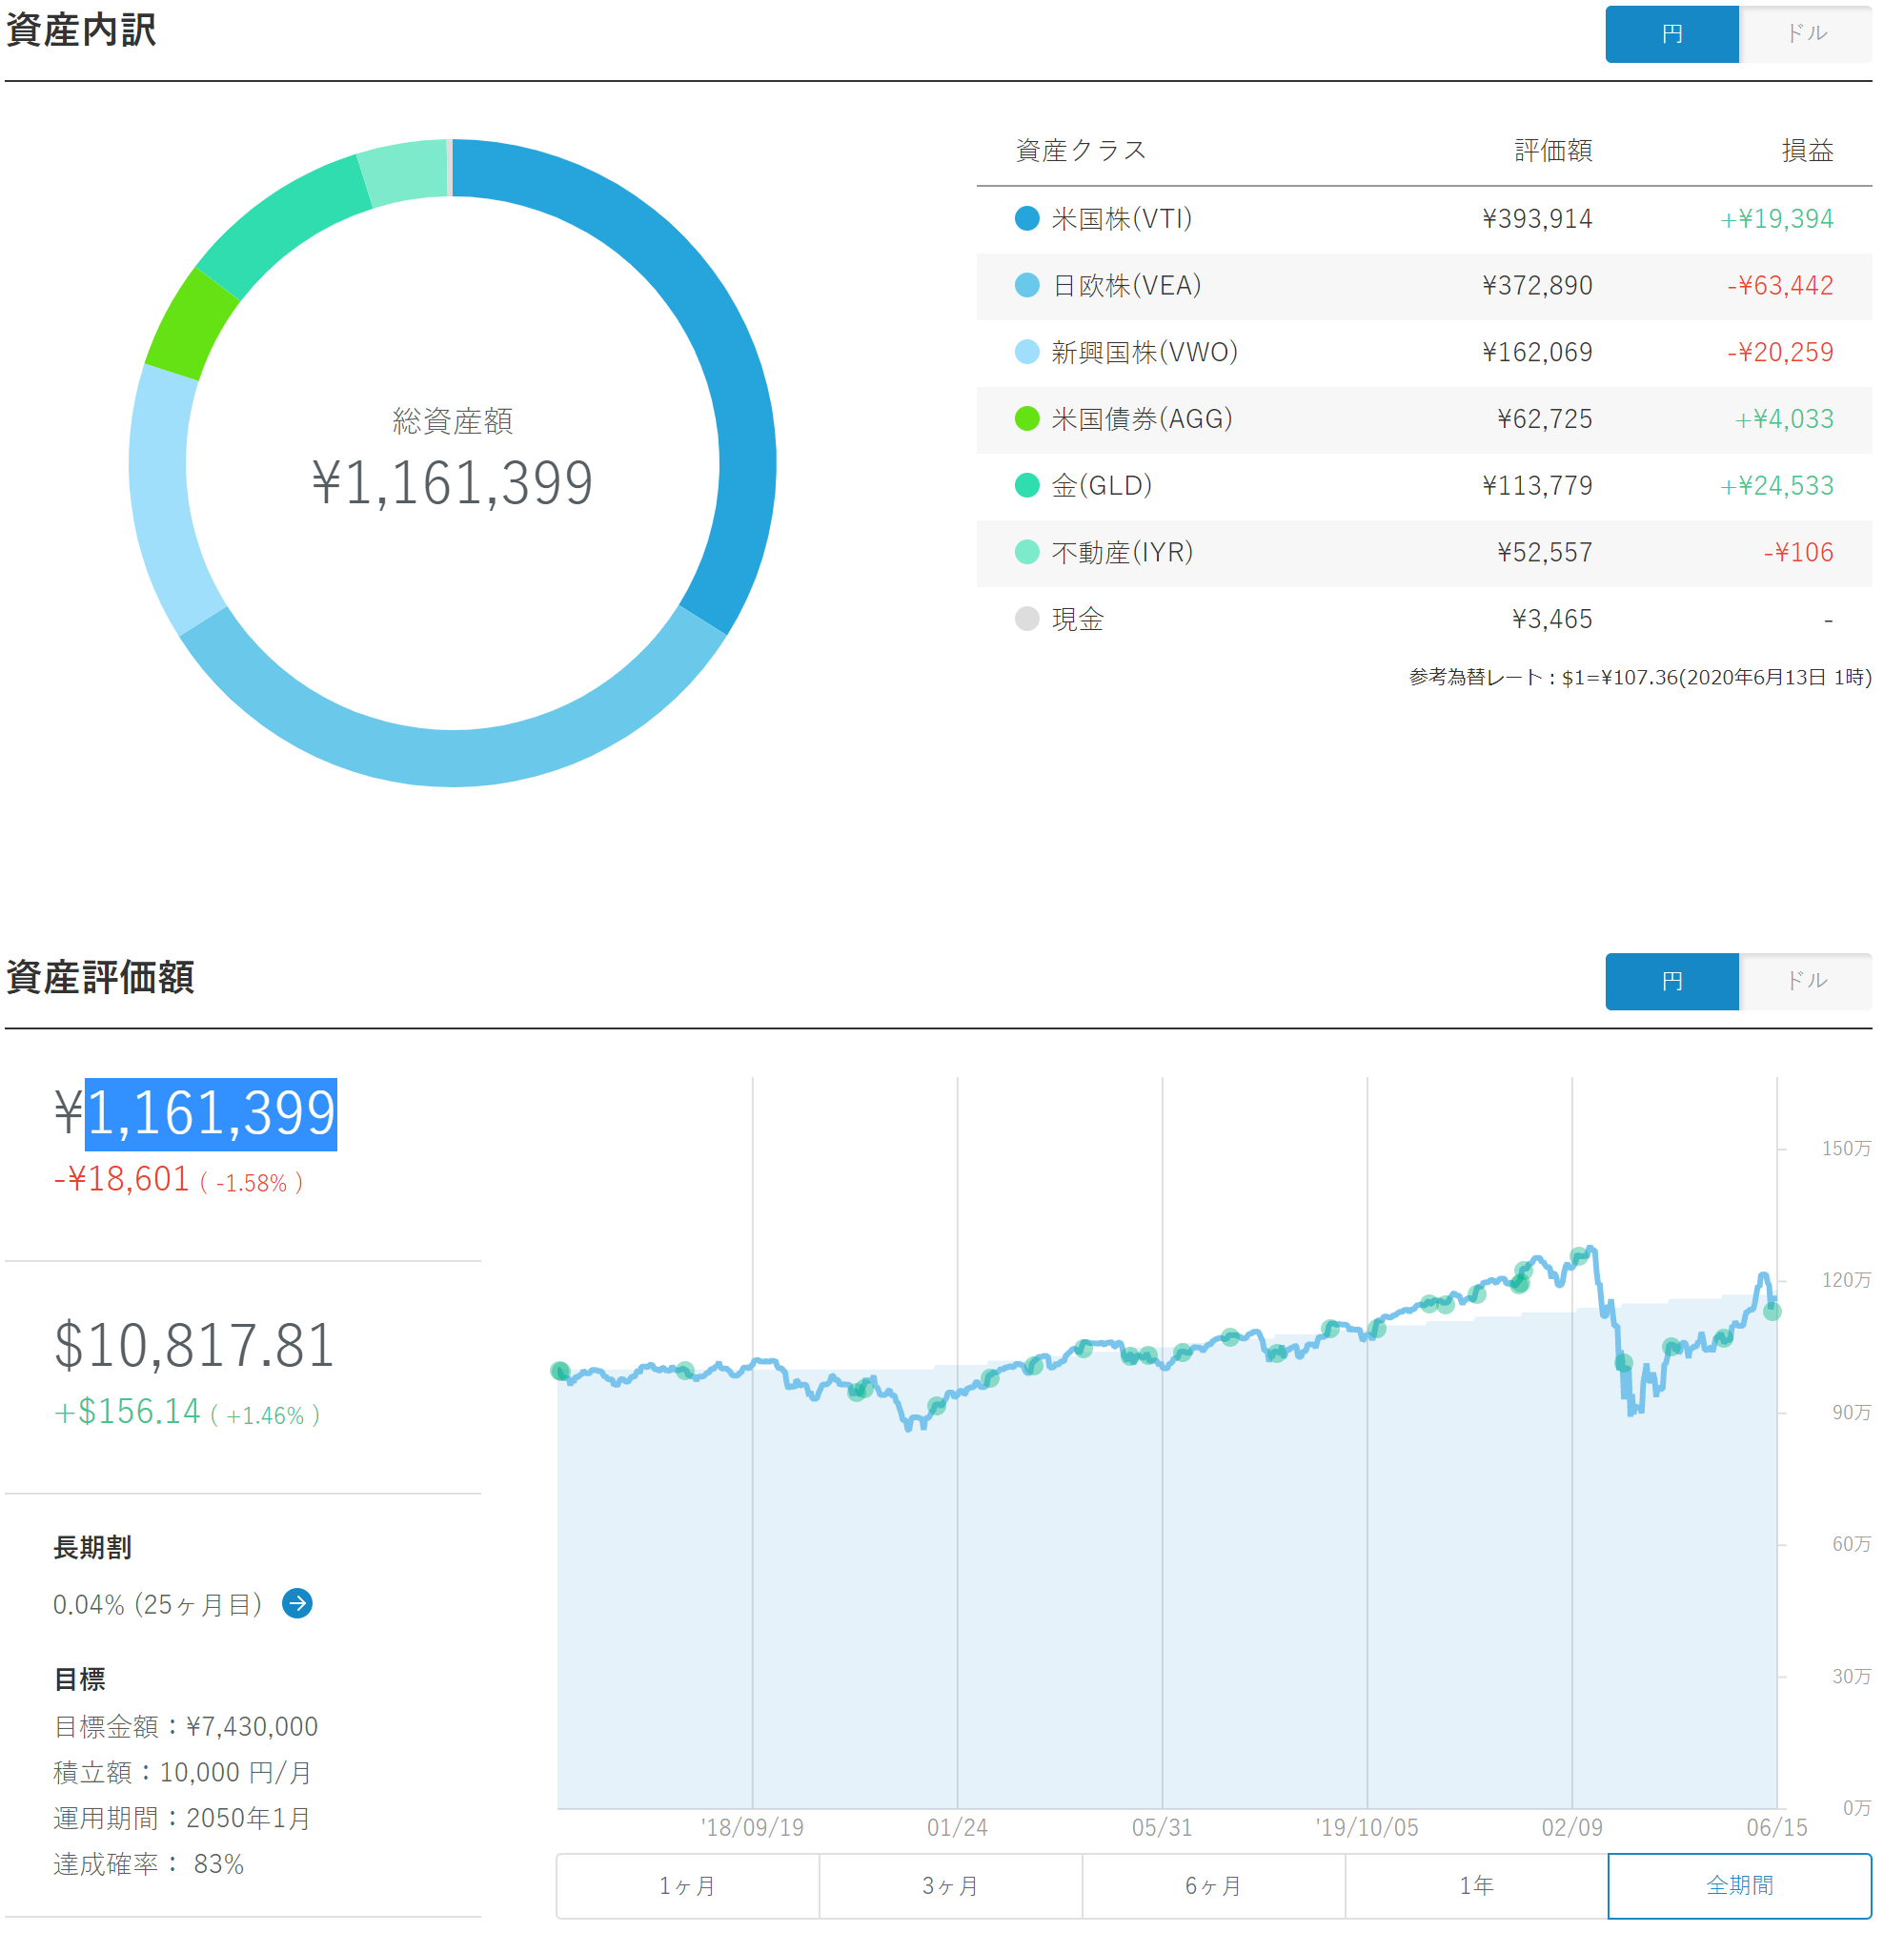The image size is (1904, 1933).
Task: Click the 新興国株(VWO) legend dot
Action: click(1027, 352)
